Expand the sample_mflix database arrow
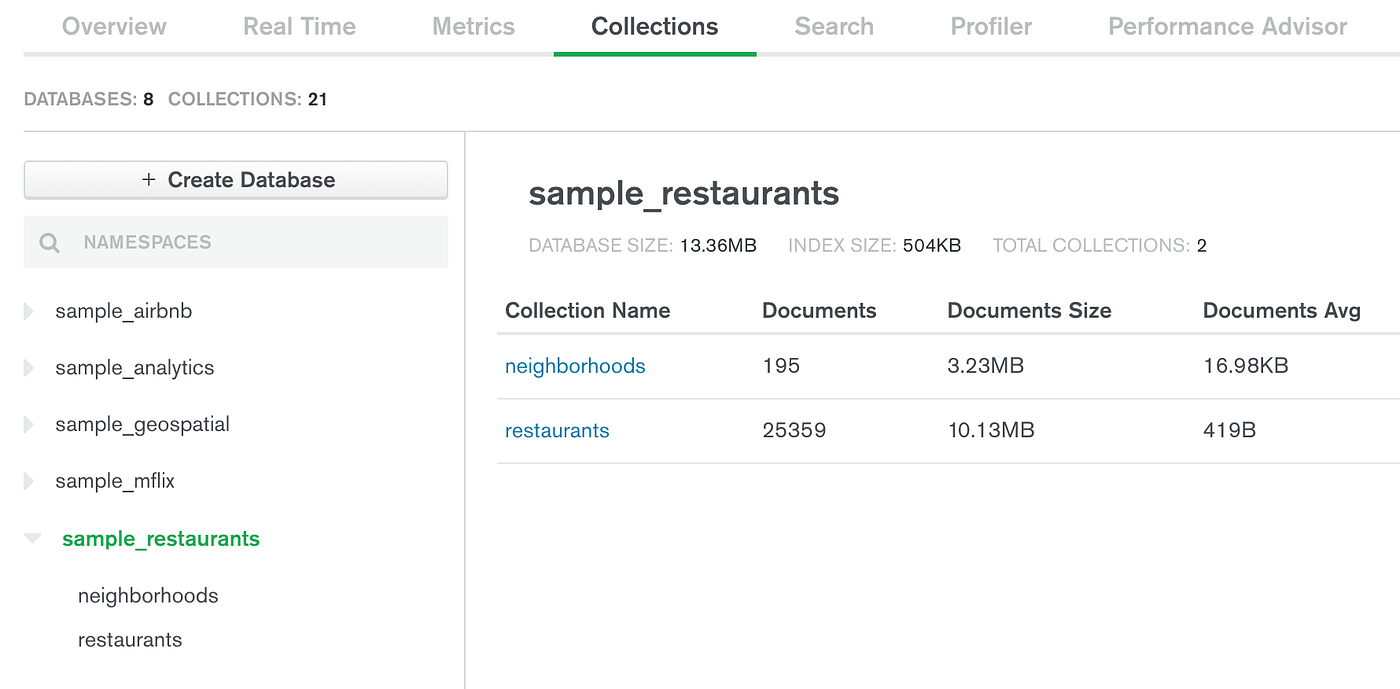This screenshot has height=689, width=1400. tap(29, 482)
